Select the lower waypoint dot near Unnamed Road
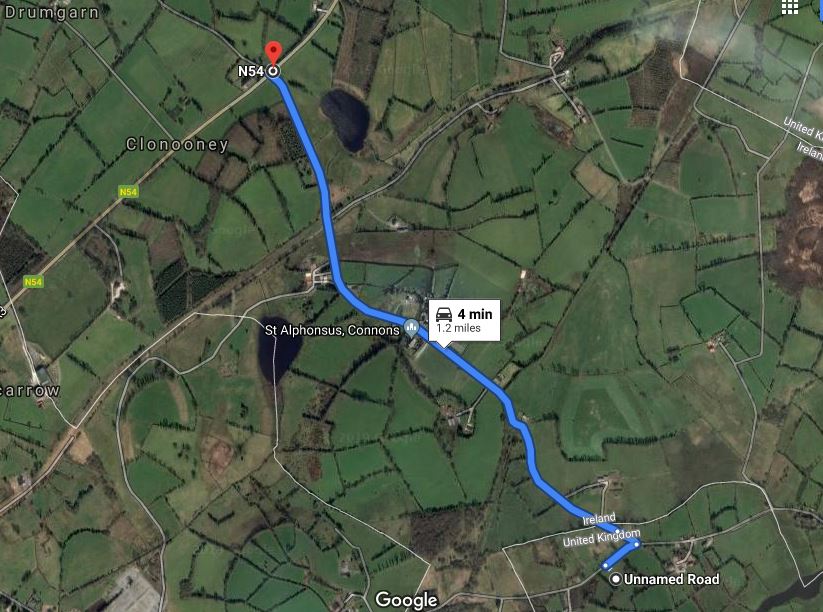 point(605,566)
